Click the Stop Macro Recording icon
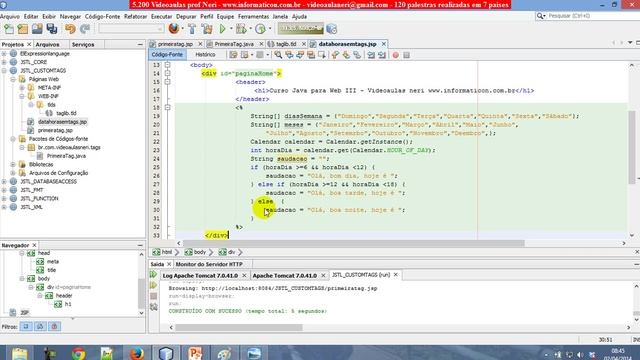Screen dimensions: 640x360 407,55
